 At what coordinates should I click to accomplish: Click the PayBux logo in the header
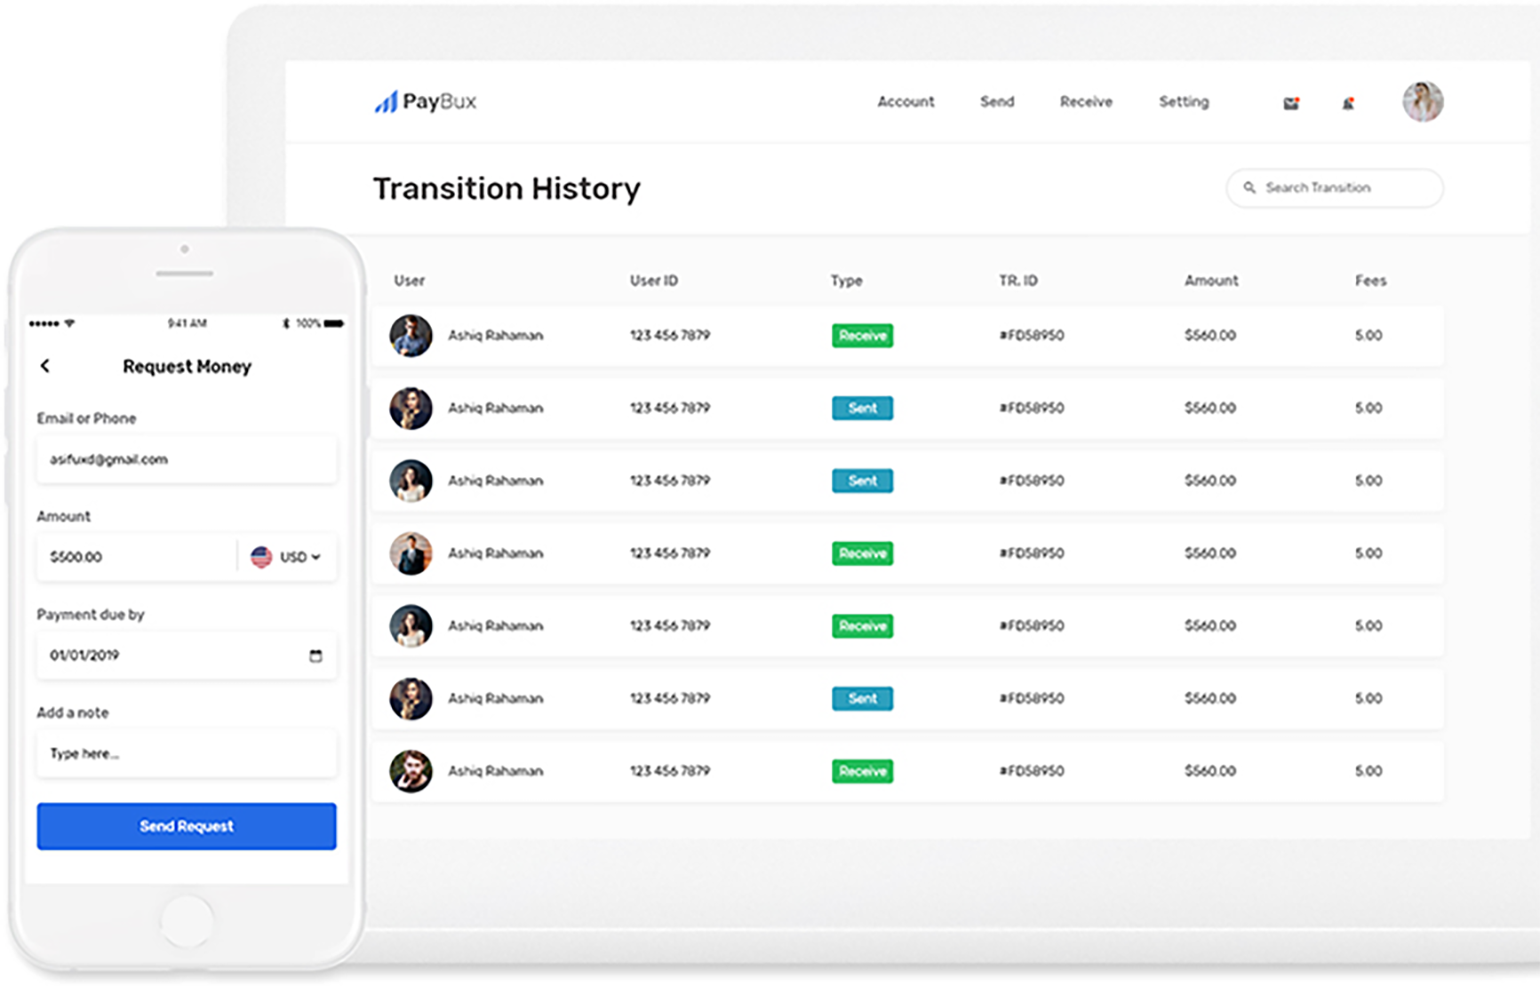coord(425,101)
